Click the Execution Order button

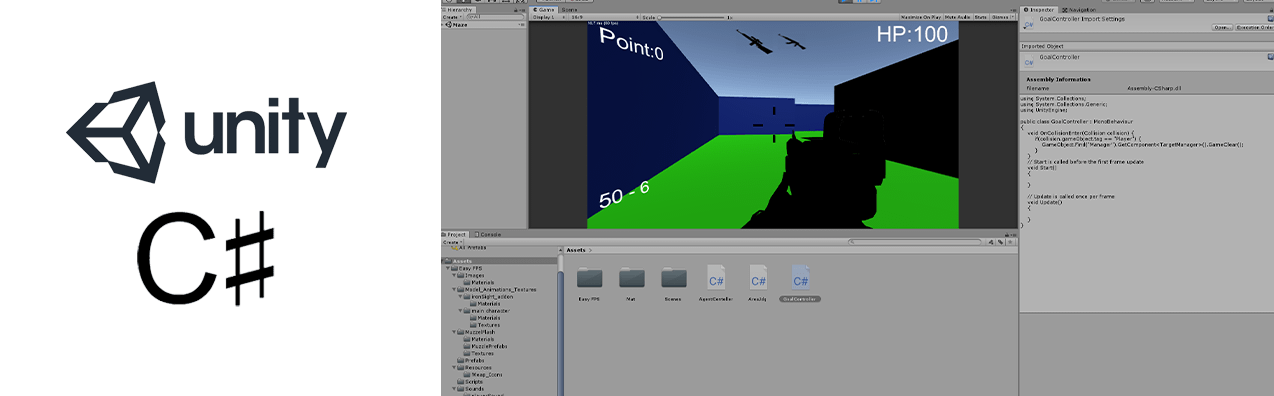pos(1254,27)
